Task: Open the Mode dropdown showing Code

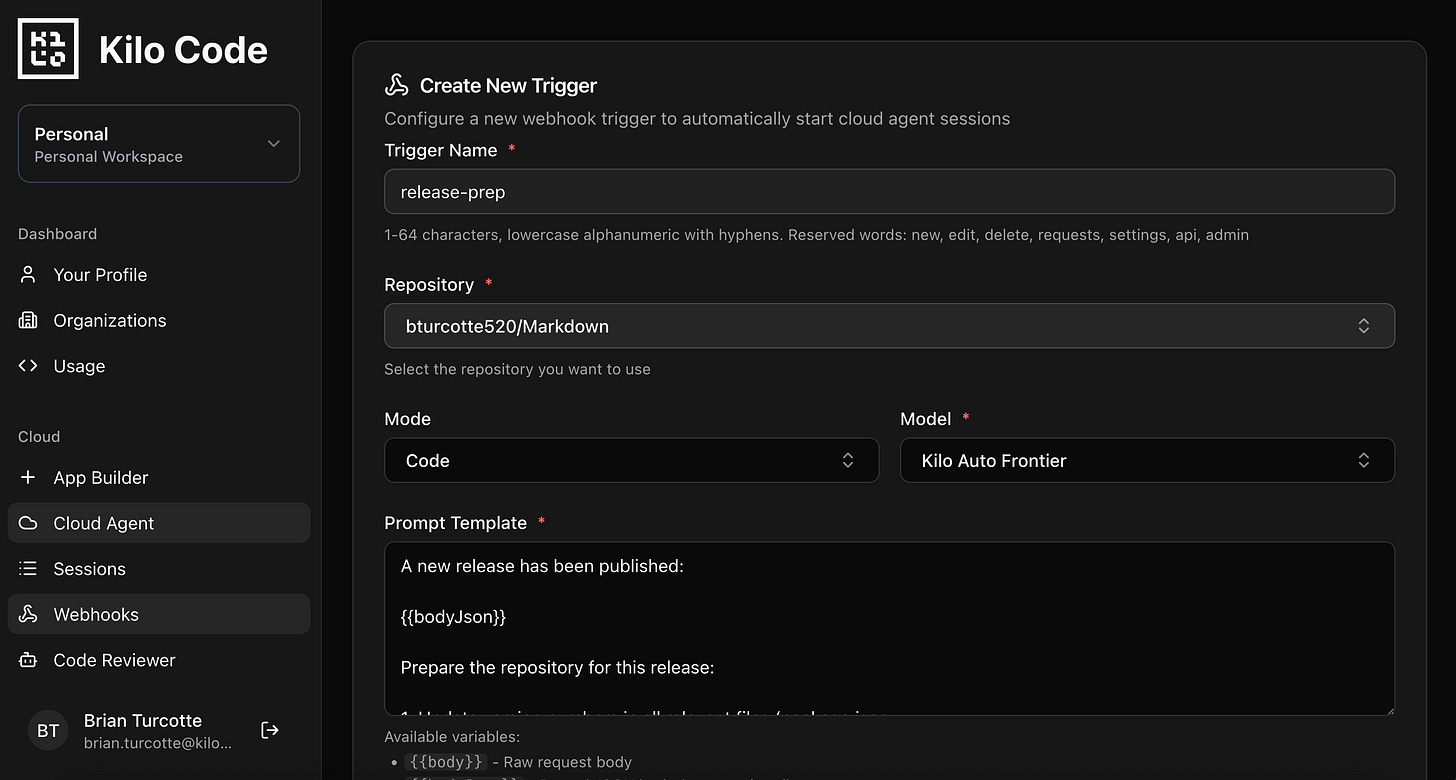Action: pyautogui.click(x=631, y=460)
